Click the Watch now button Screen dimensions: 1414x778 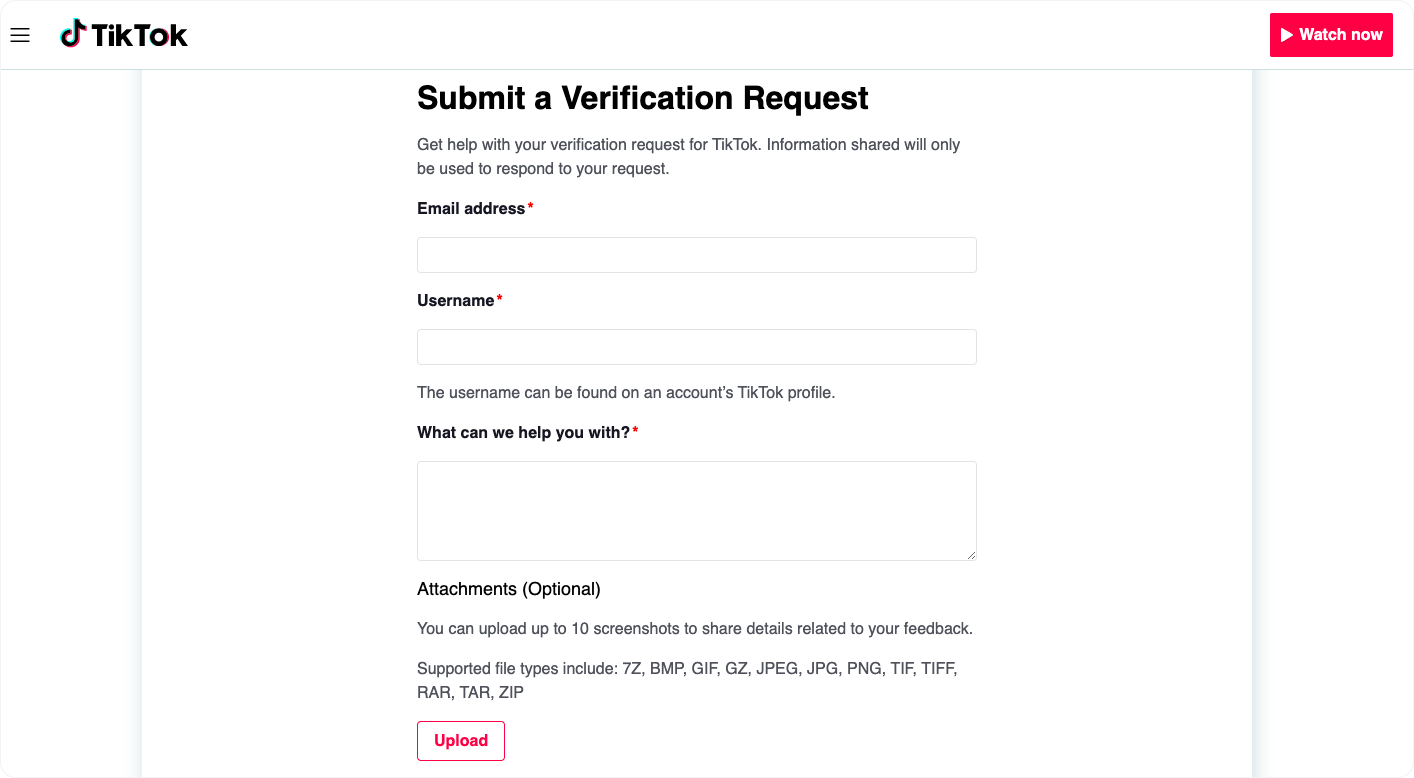(1331, 34)
